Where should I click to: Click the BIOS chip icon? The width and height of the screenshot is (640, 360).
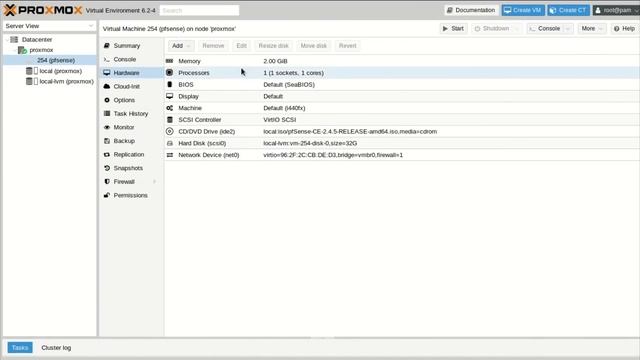coord(169,84)
